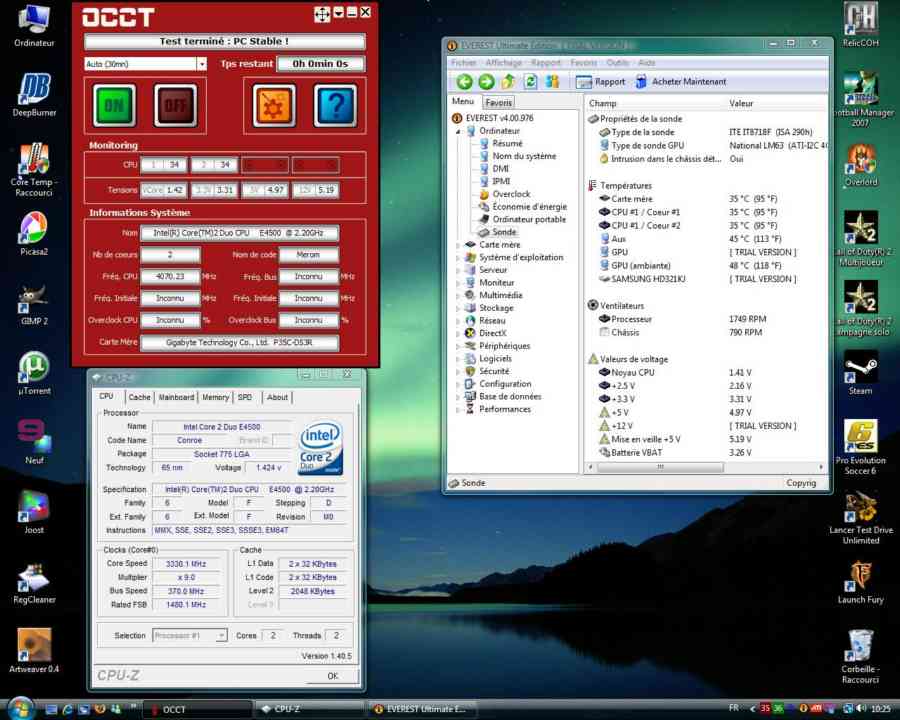Click Champ column header in EVEREST
This screenshot has width=900, height=720.
[x=655, y=103]
